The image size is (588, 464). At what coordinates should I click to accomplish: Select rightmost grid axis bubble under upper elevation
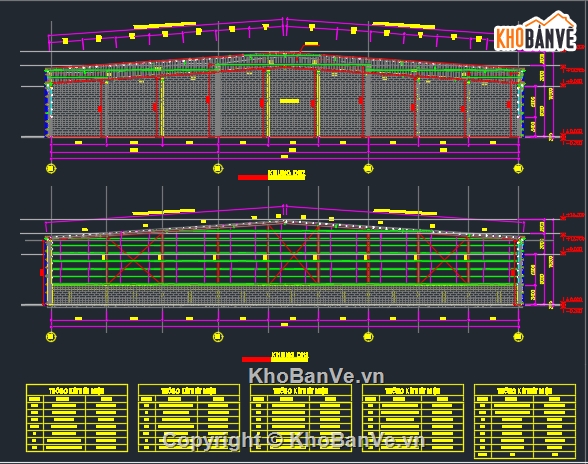(518, 168)
